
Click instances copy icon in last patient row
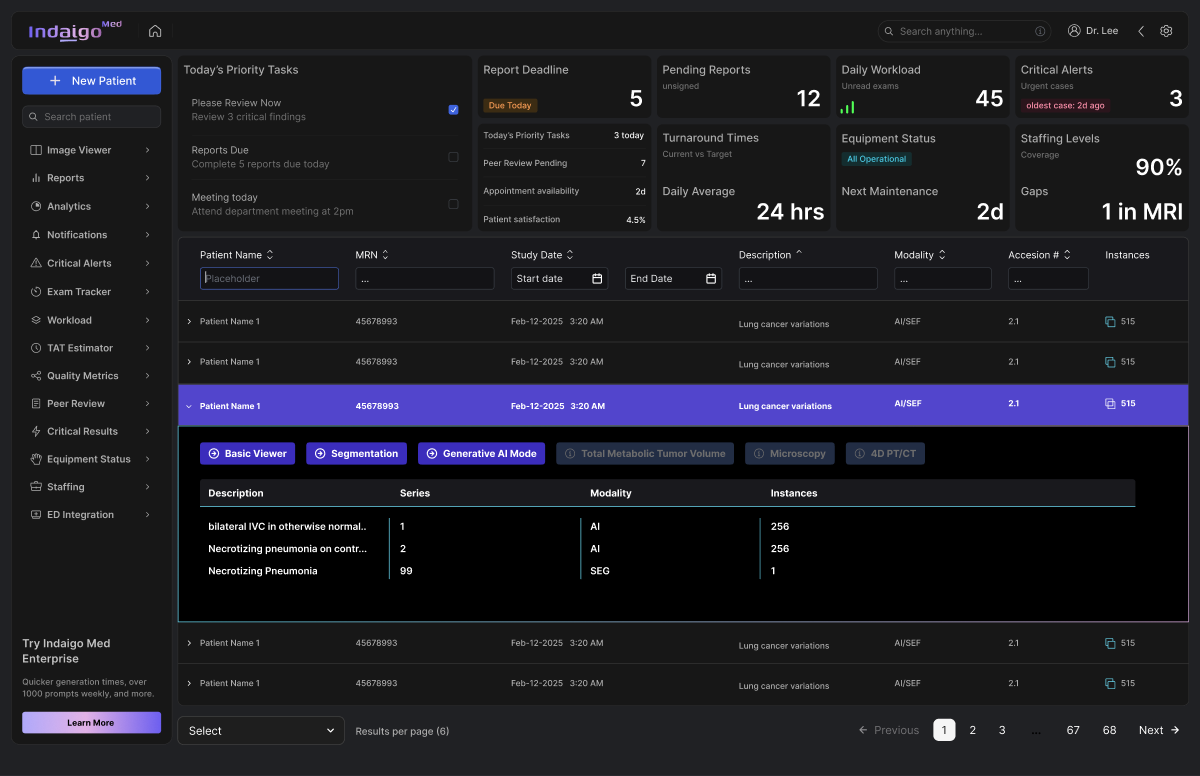pos(1110,684)
